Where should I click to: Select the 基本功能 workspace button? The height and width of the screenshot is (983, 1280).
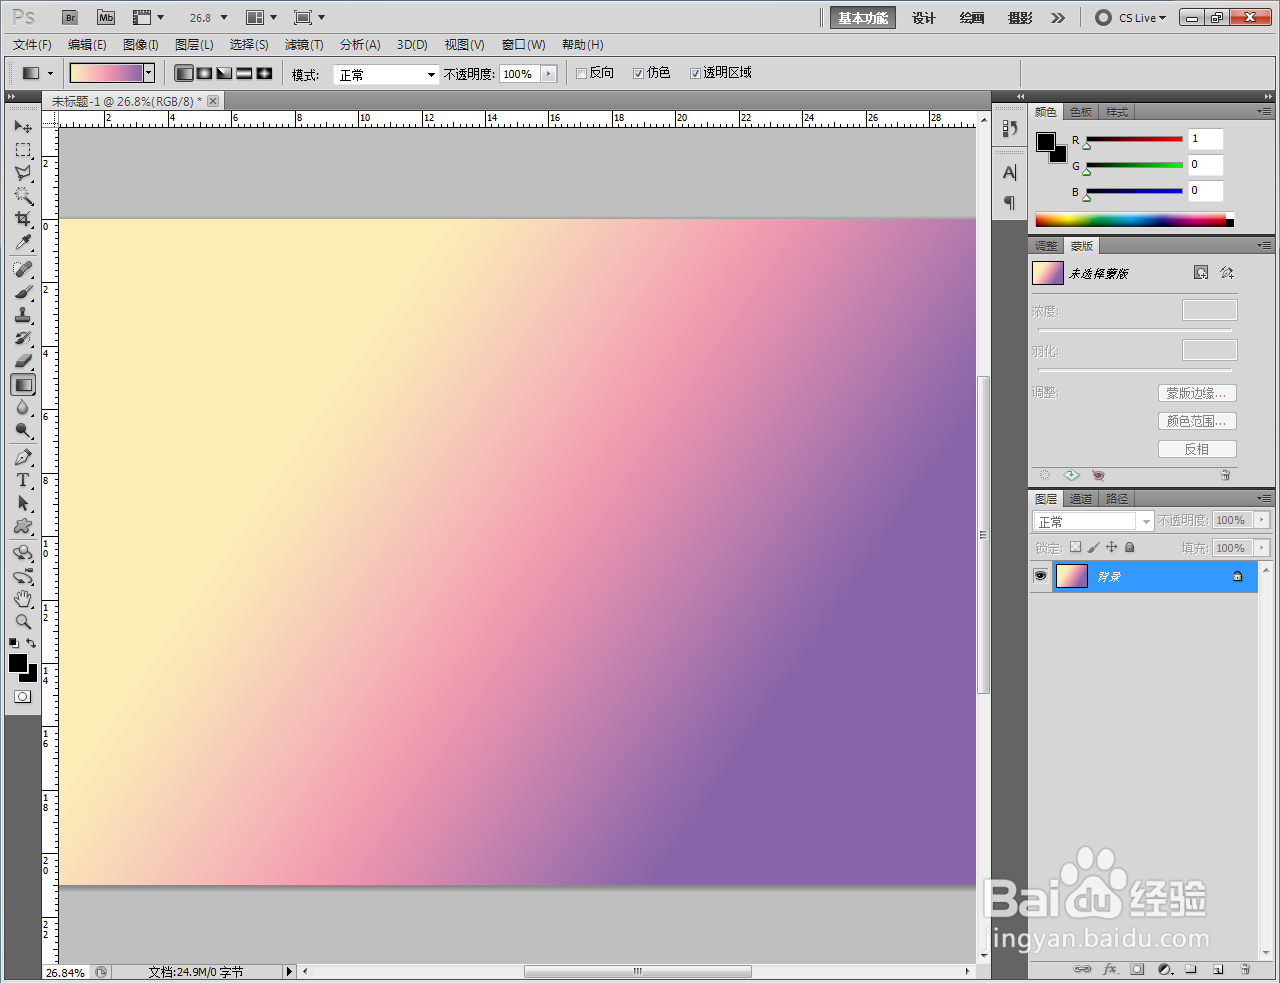[x=863, y=18]
